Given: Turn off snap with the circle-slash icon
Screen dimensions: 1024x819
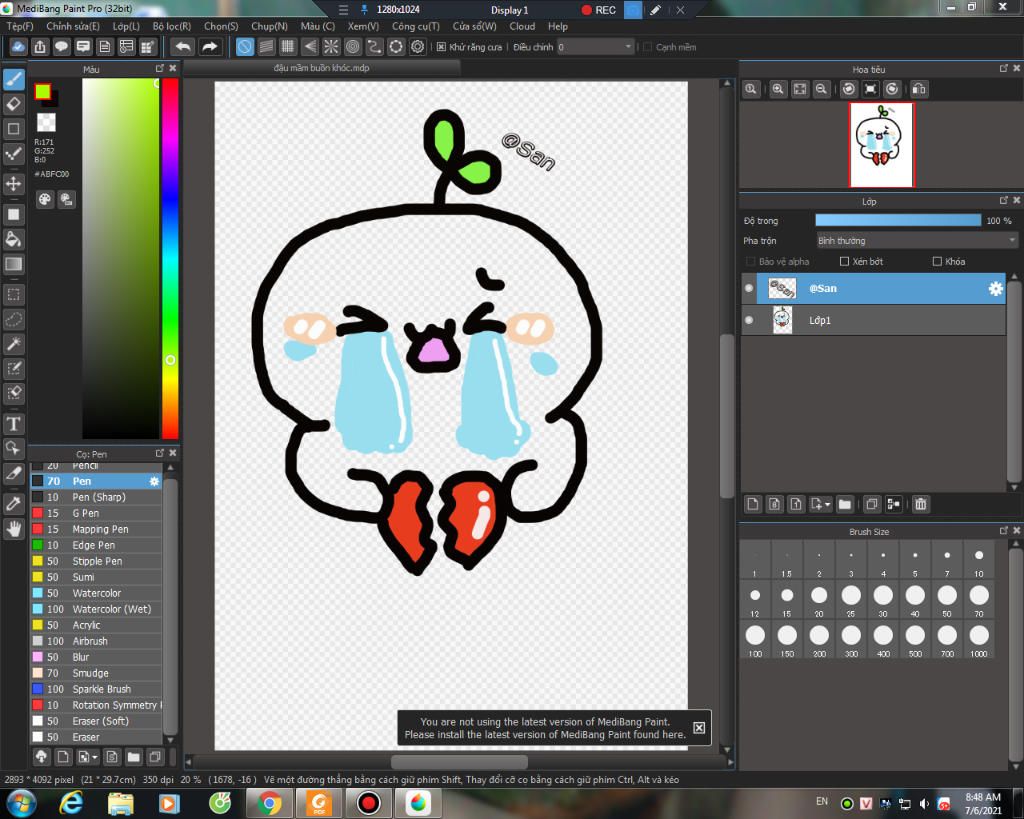Looking at the screenshot, I should pos(244,46).
